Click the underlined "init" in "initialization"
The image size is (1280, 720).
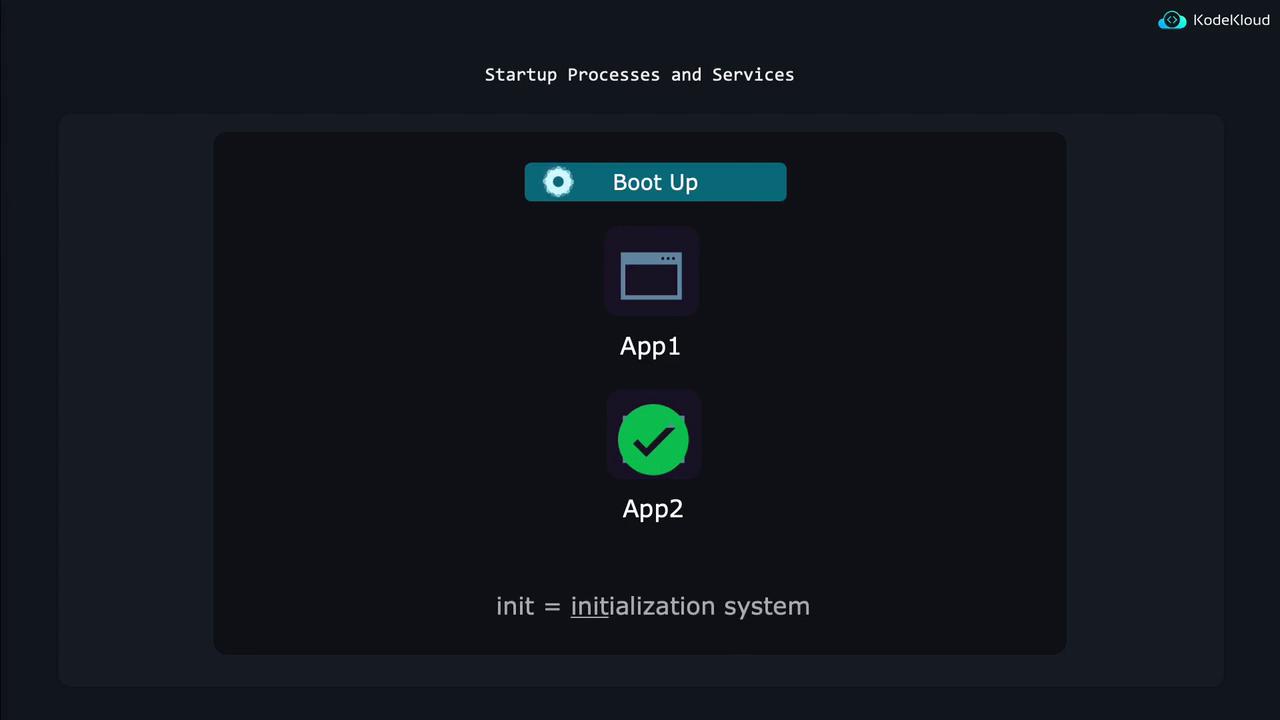click(589, 606)
